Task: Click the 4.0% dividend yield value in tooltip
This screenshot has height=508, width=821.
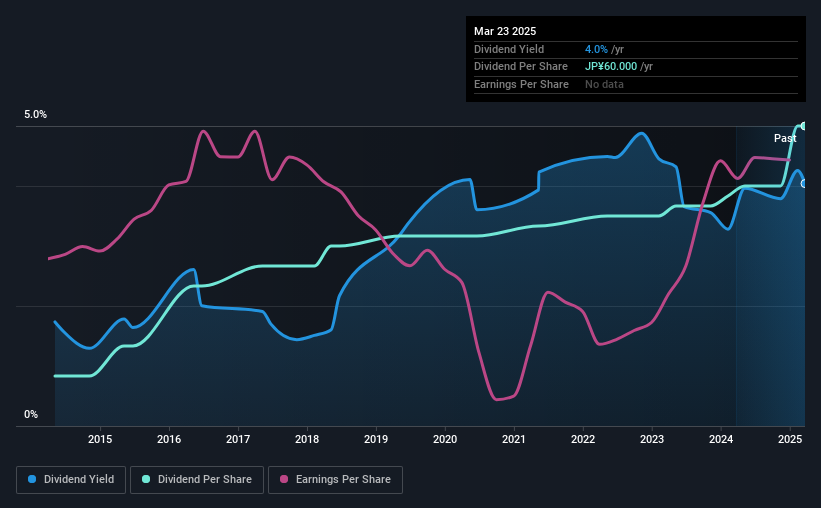Action: click(596, 49)
